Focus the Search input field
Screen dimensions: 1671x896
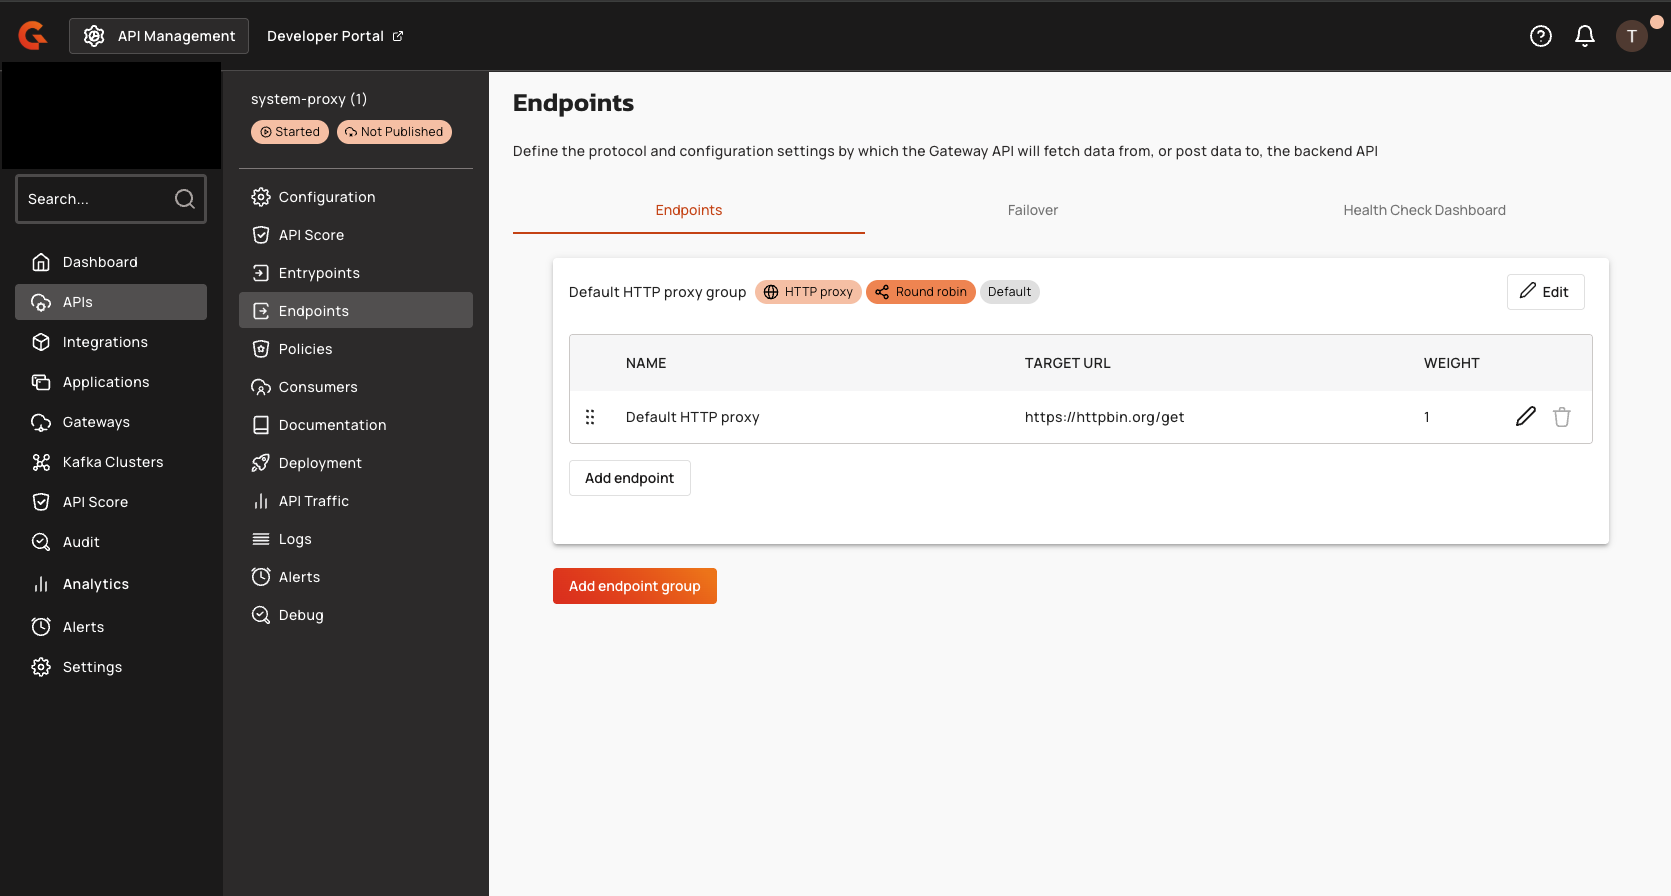(x=95, y=199)
